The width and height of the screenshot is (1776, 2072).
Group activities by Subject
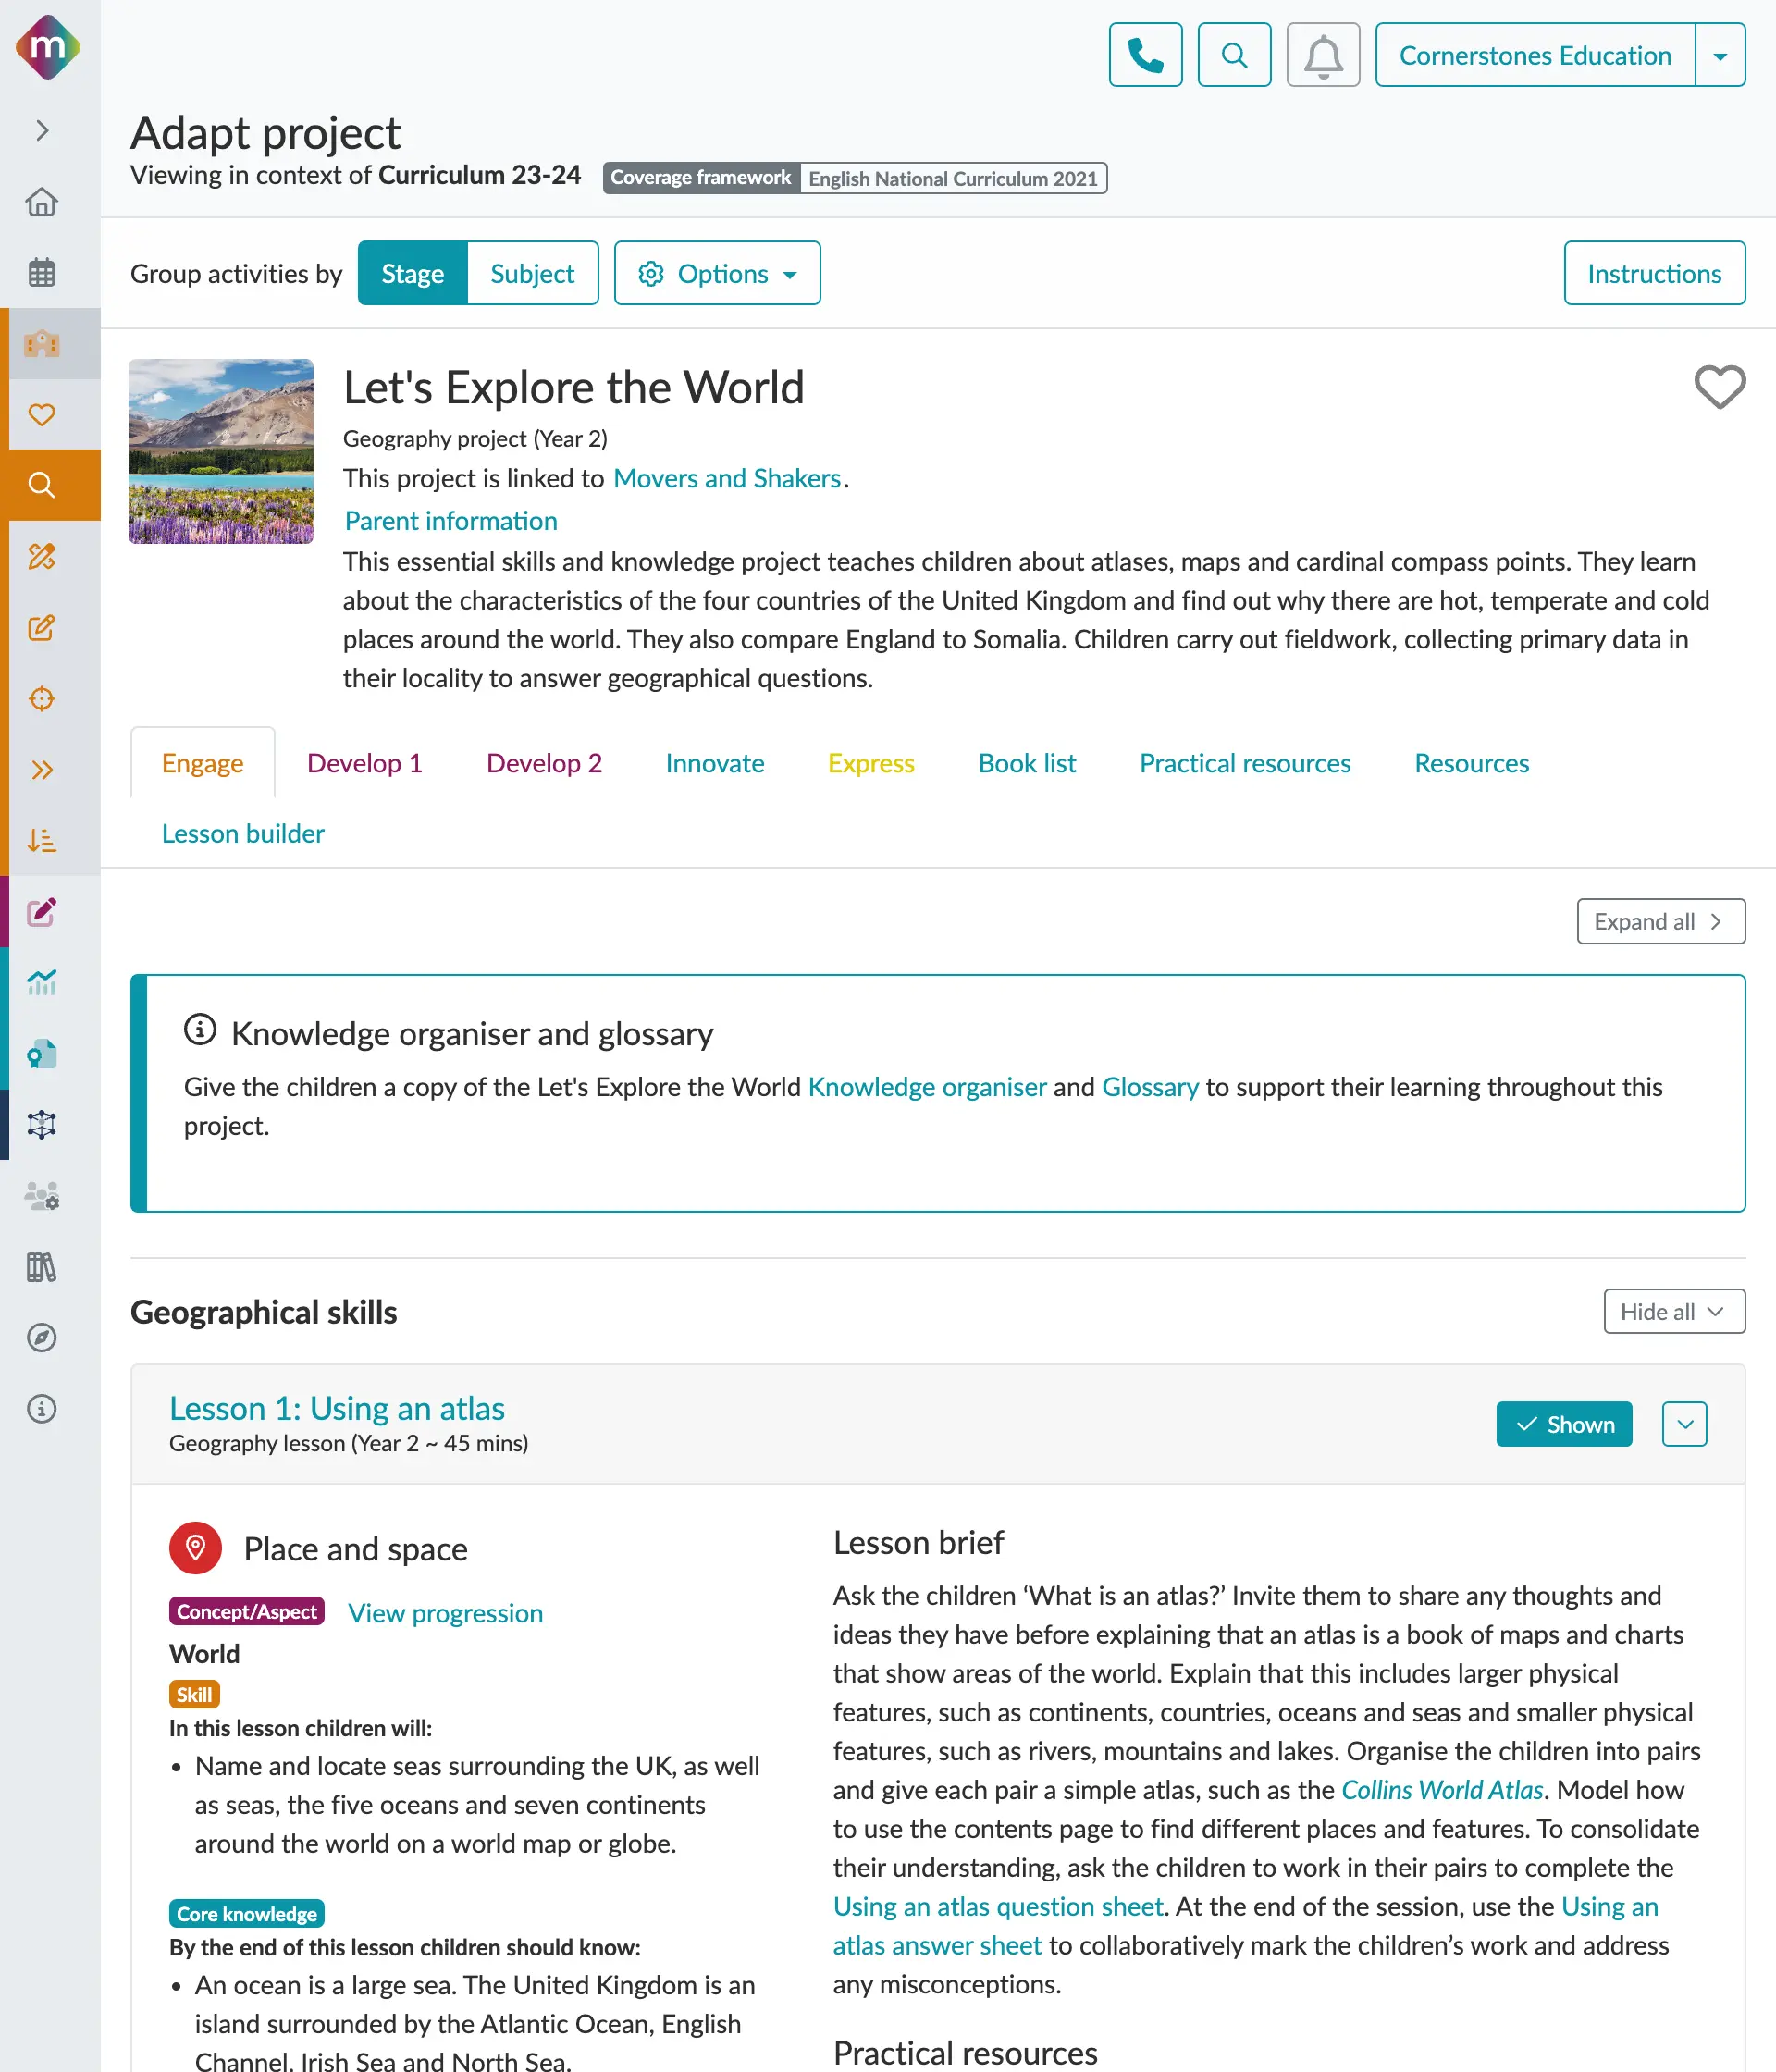coord(532,274)
